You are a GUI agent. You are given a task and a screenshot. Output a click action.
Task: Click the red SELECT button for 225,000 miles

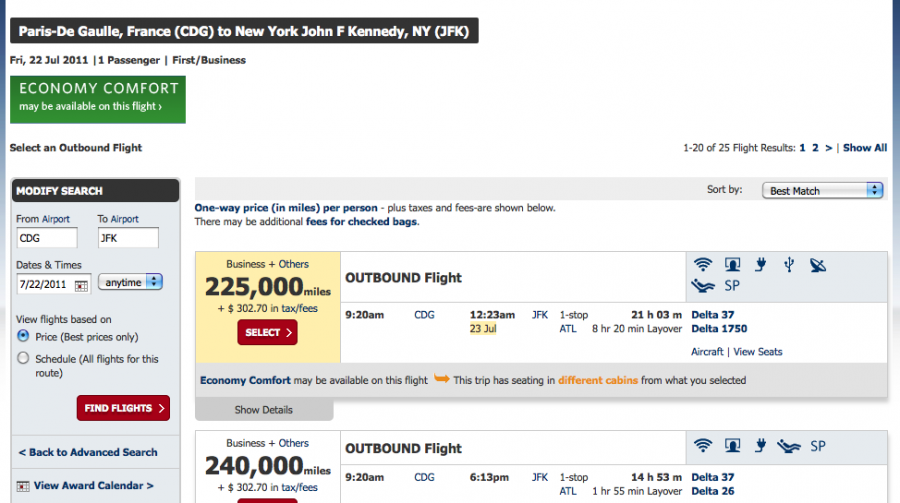click(x=267, y=332)
